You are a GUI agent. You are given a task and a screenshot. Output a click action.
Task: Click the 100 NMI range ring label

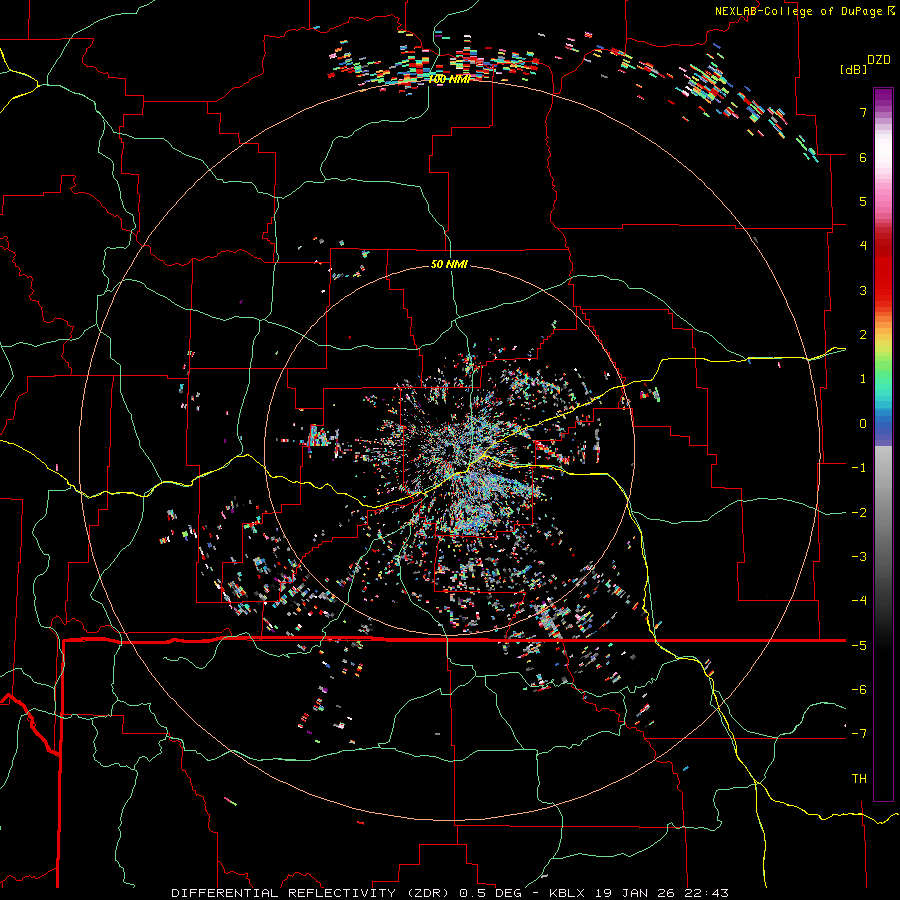(x=449, y=79)
